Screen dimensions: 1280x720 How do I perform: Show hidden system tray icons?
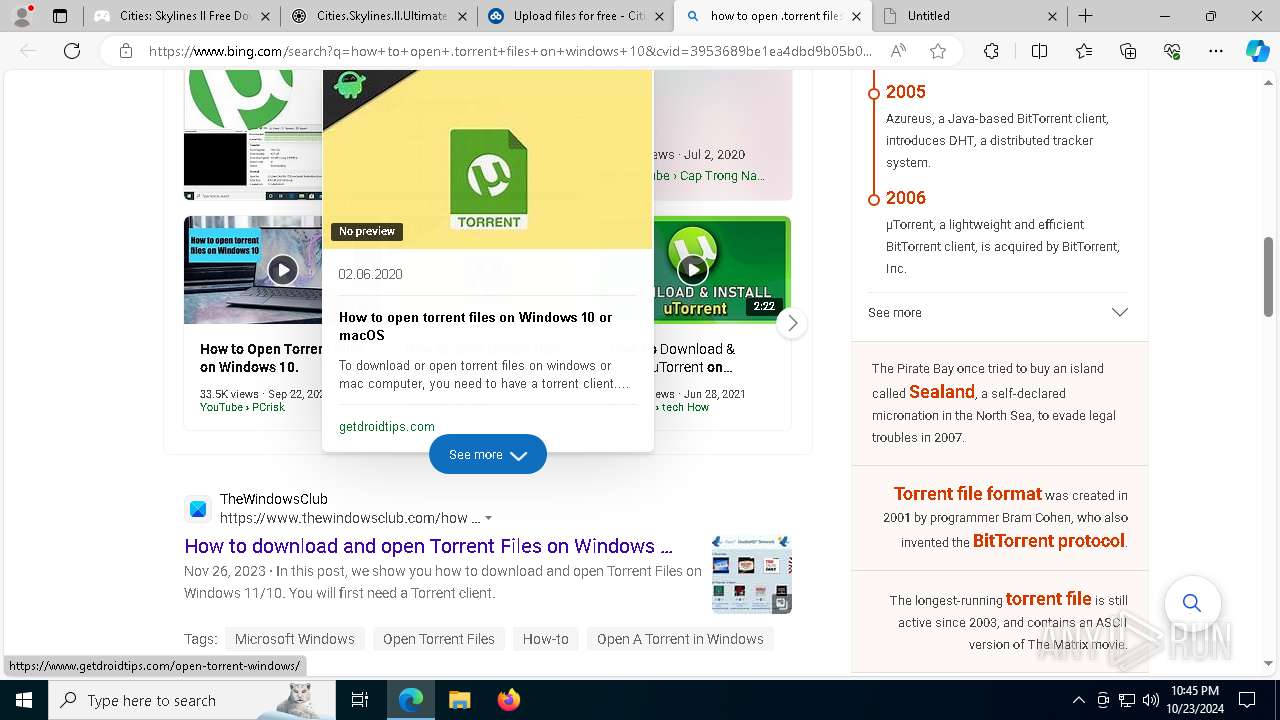tap(1078, 700)
